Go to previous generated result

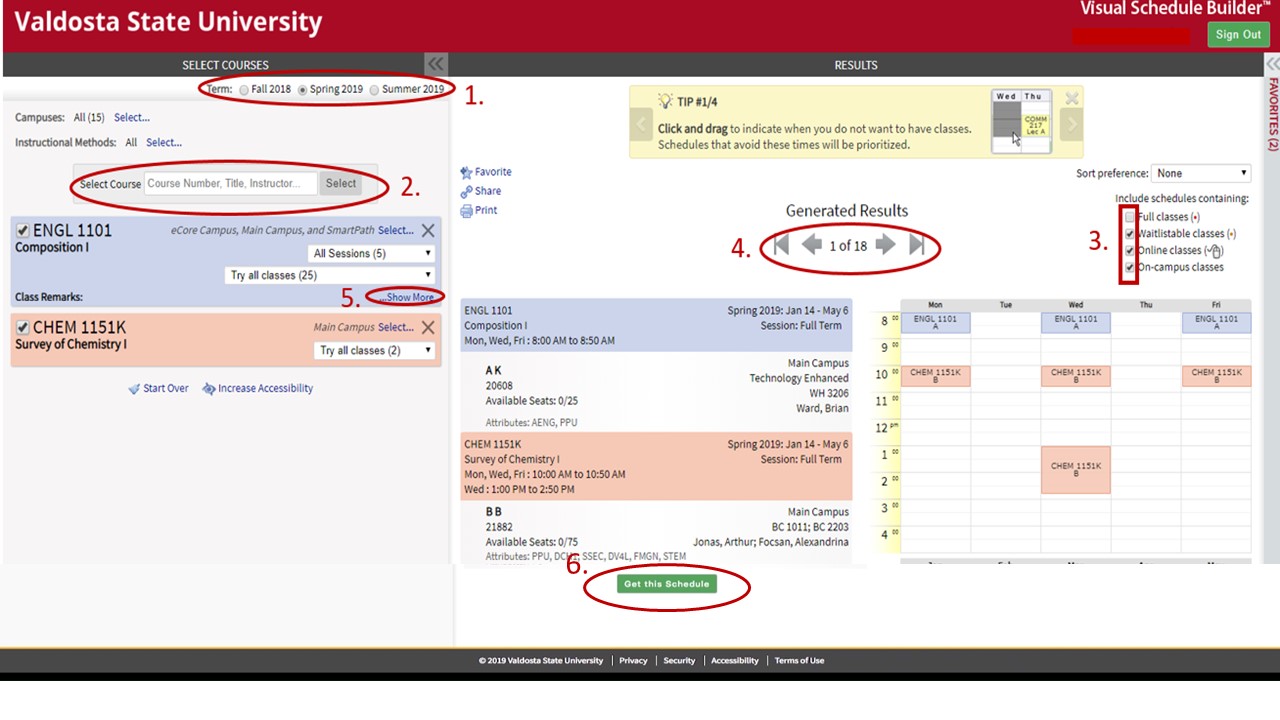pos(812,245)
